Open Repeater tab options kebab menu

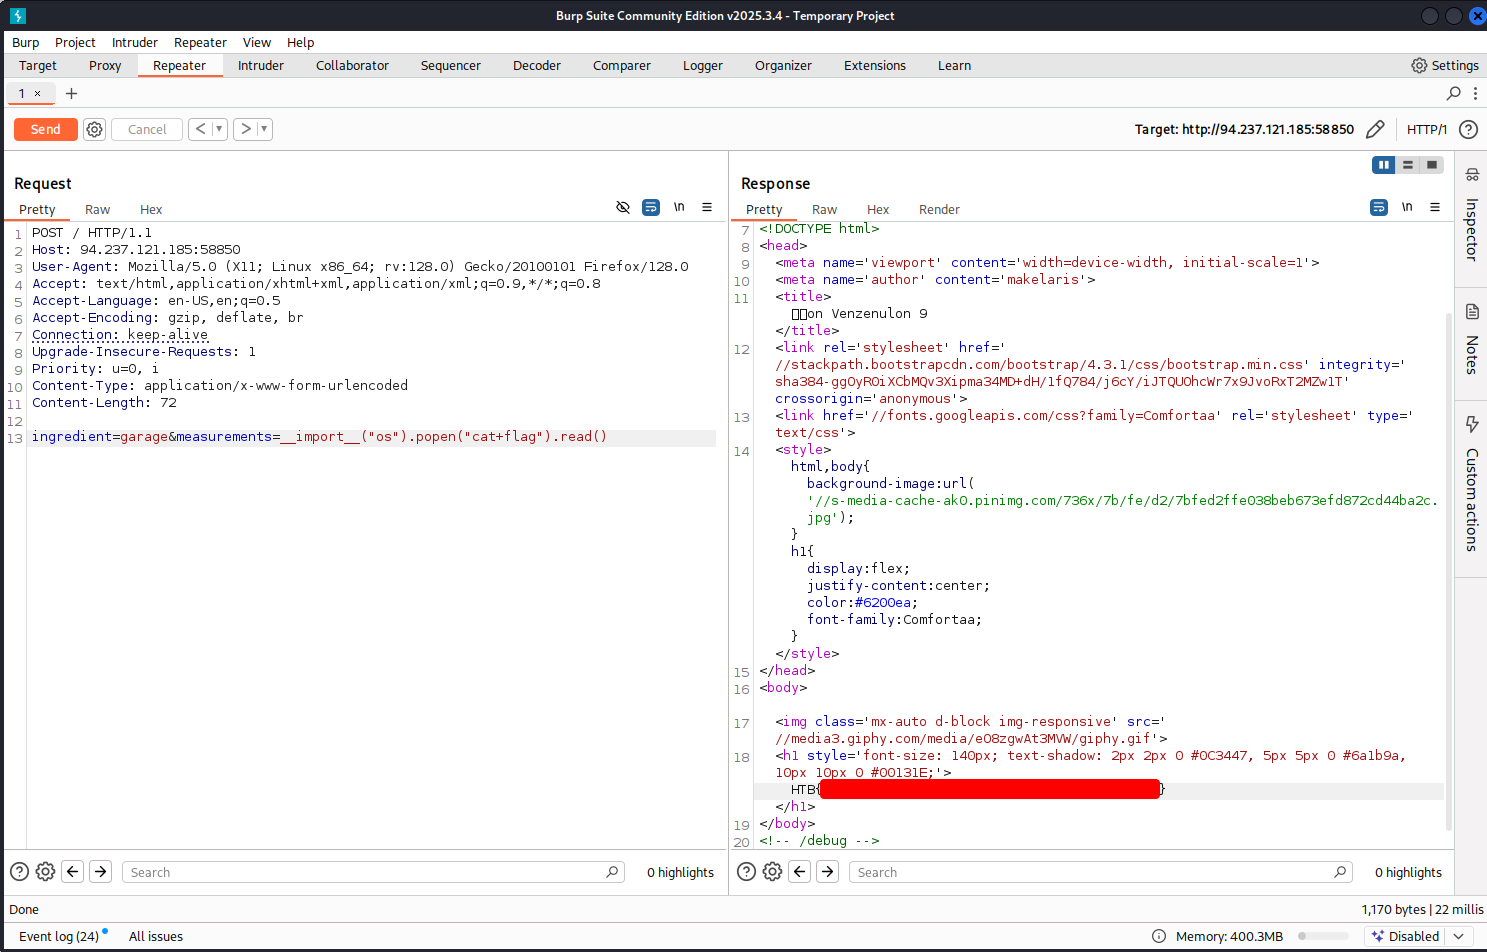1475,93
